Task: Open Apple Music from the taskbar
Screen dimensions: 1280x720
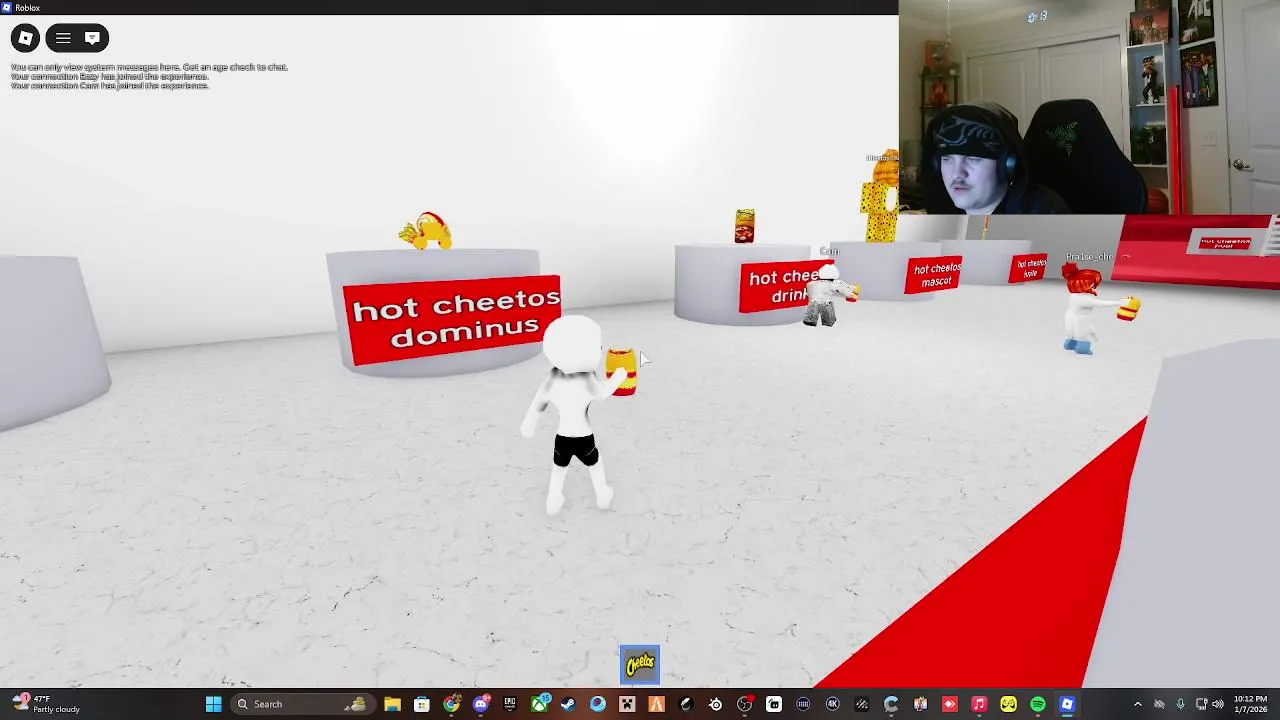Action: [979, 704]
